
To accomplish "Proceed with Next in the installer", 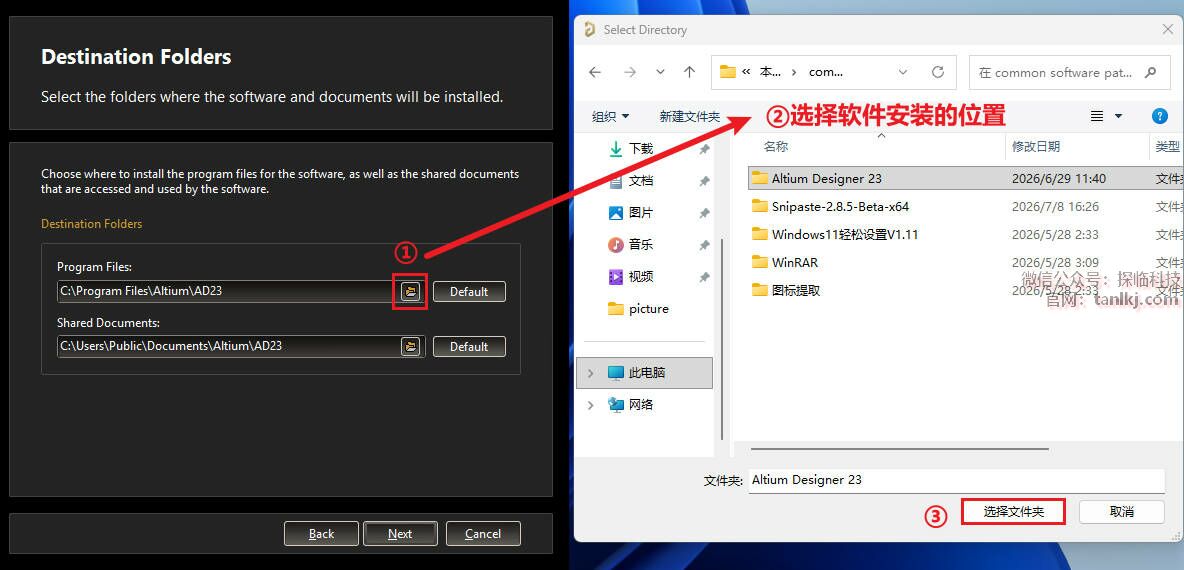I will (399, 534).
